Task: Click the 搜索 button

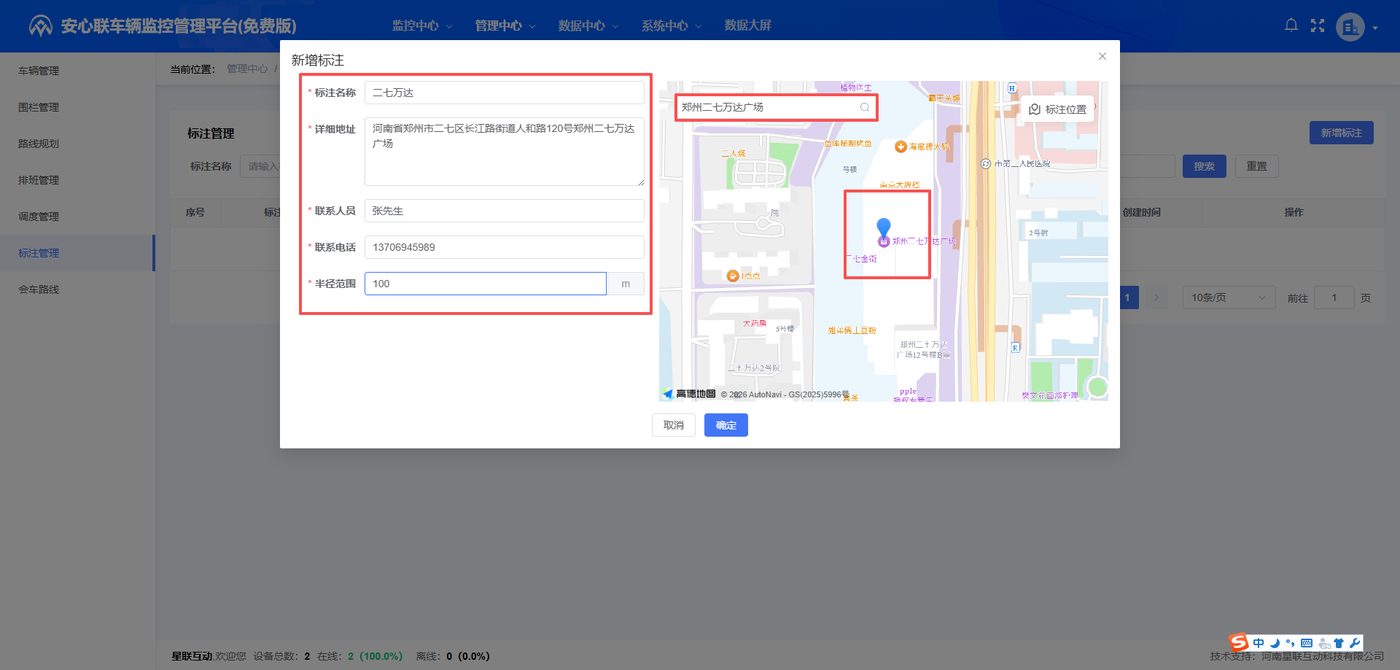Action: pos(1204,166)
